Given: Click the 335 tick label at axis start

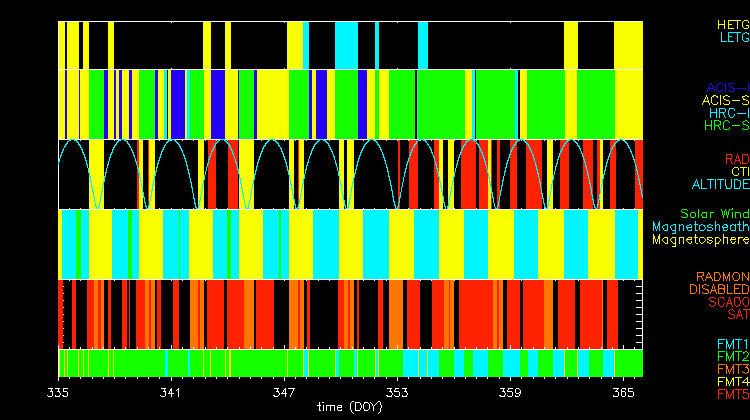Looking at the screenshot, I should click(59, 393).
